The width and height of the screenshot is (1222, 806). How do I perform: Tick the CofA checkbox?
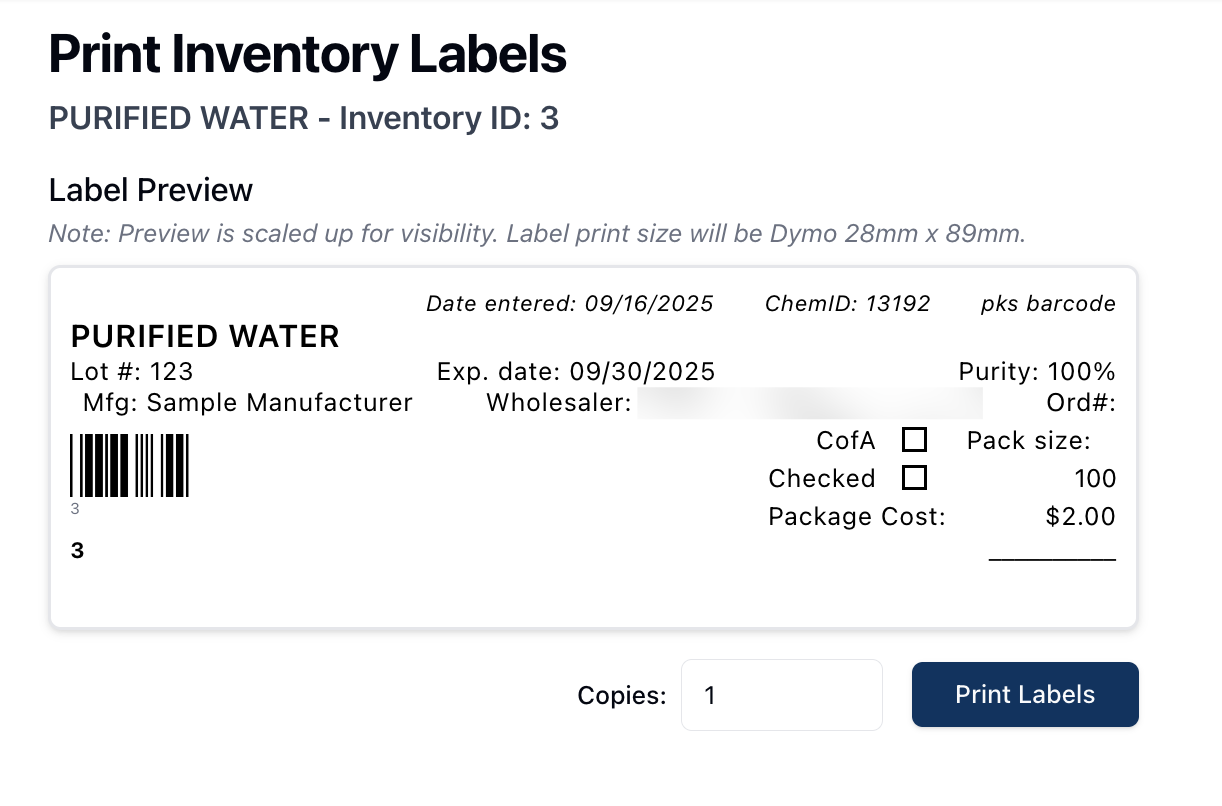[914, 440]
